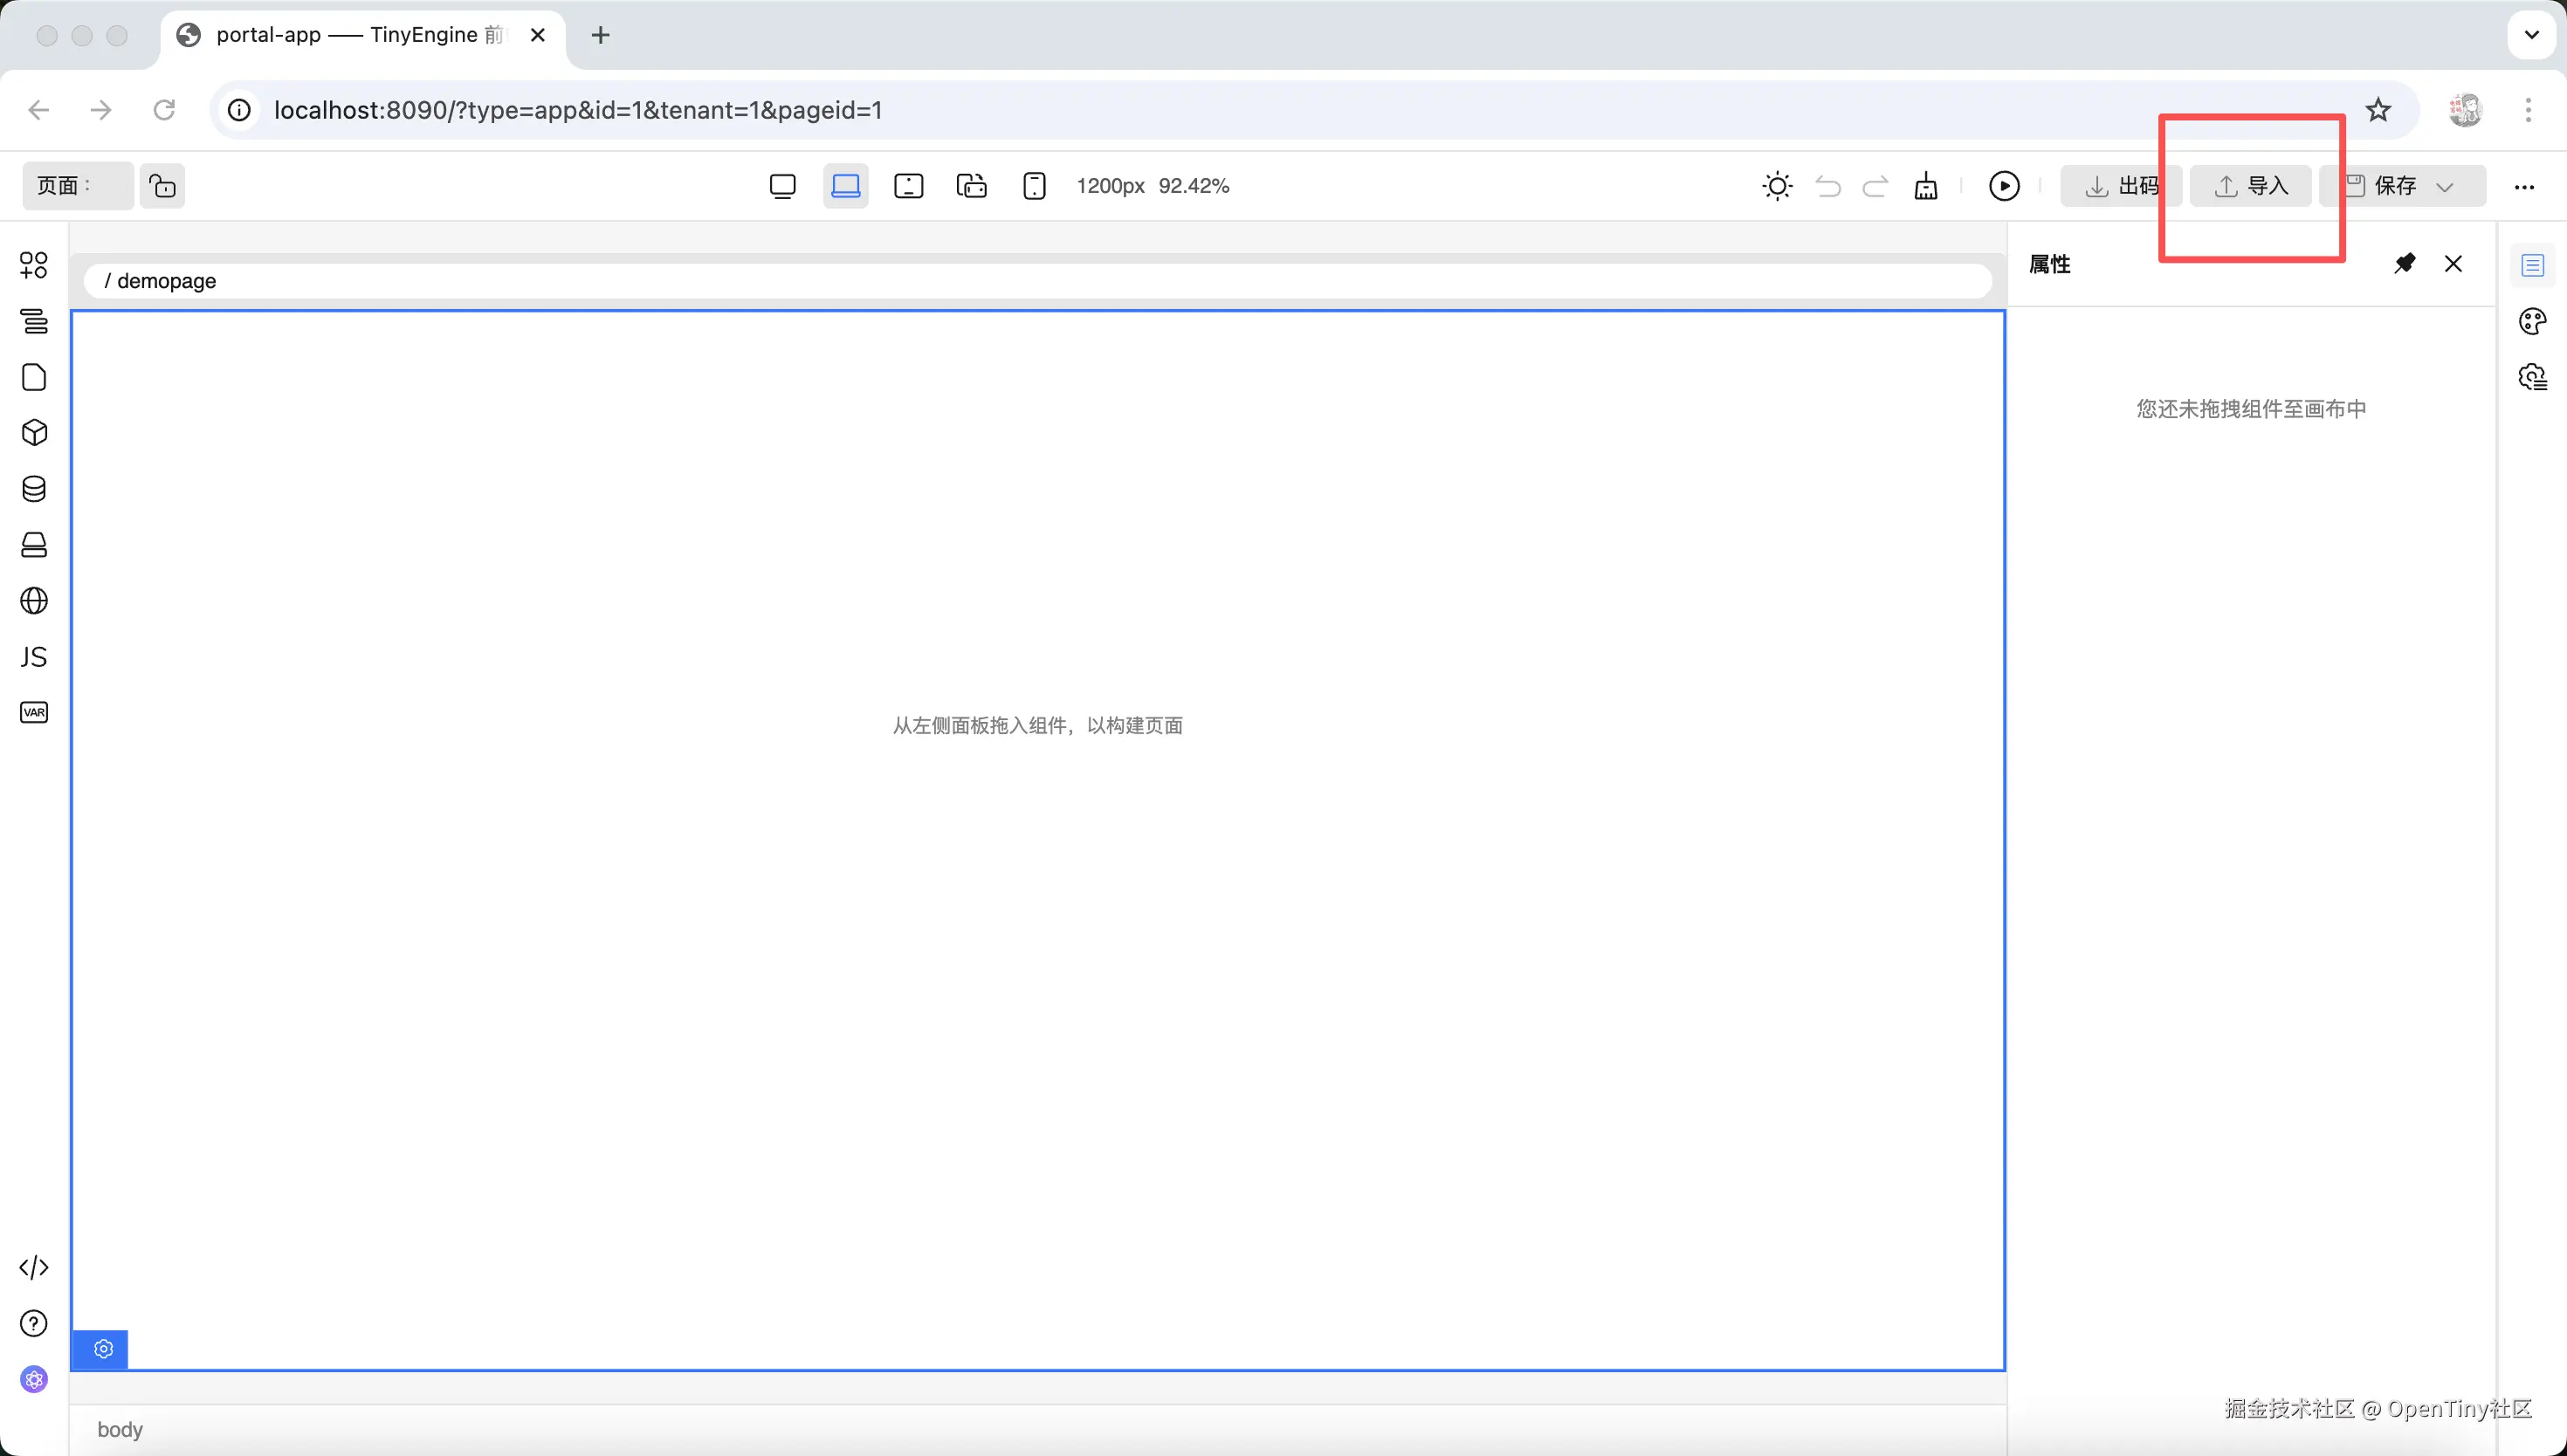2567x1456 pixels.
Task: Switch to mobile phone viewport mode
Action: click(1034, 186)
